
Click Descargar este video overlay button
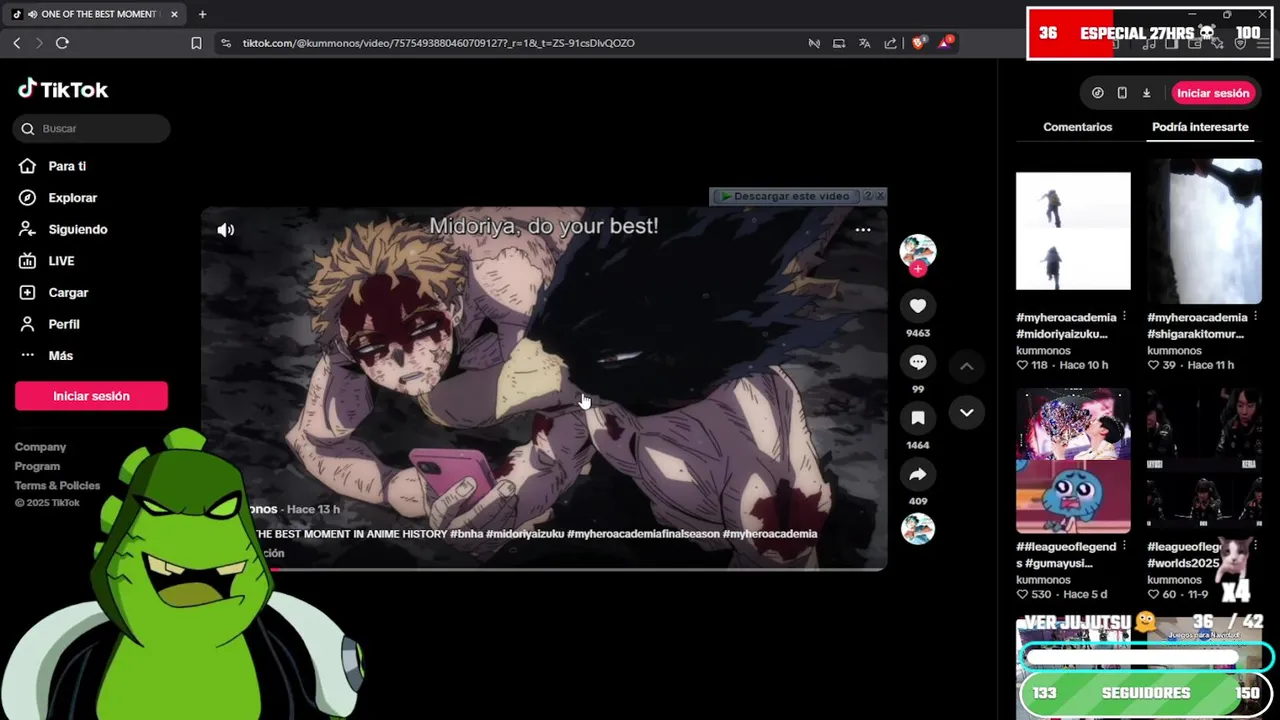pos(785,196)
